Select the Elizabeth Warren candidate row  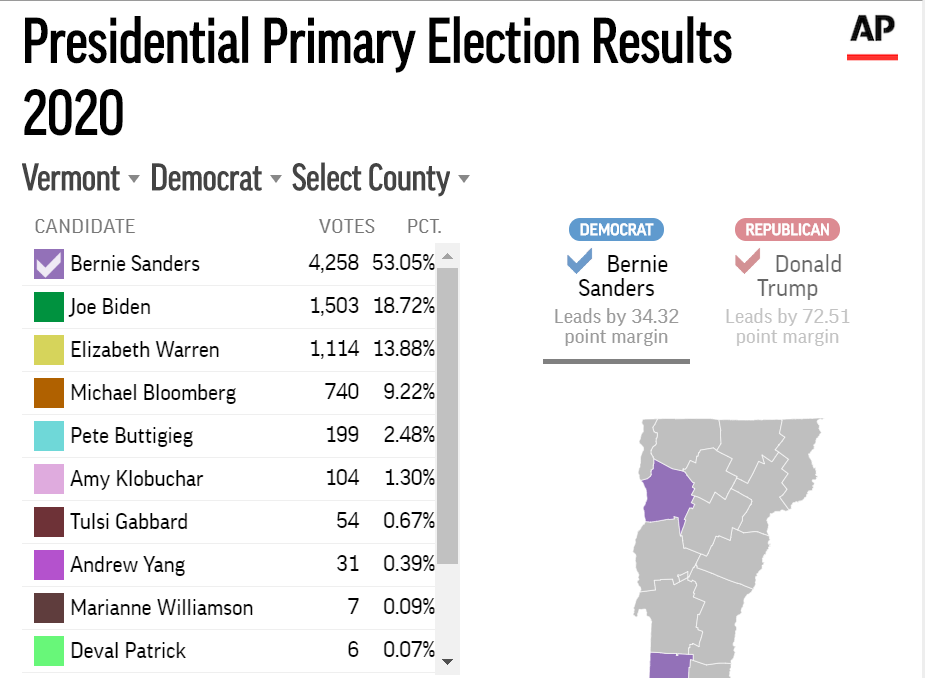234,350
